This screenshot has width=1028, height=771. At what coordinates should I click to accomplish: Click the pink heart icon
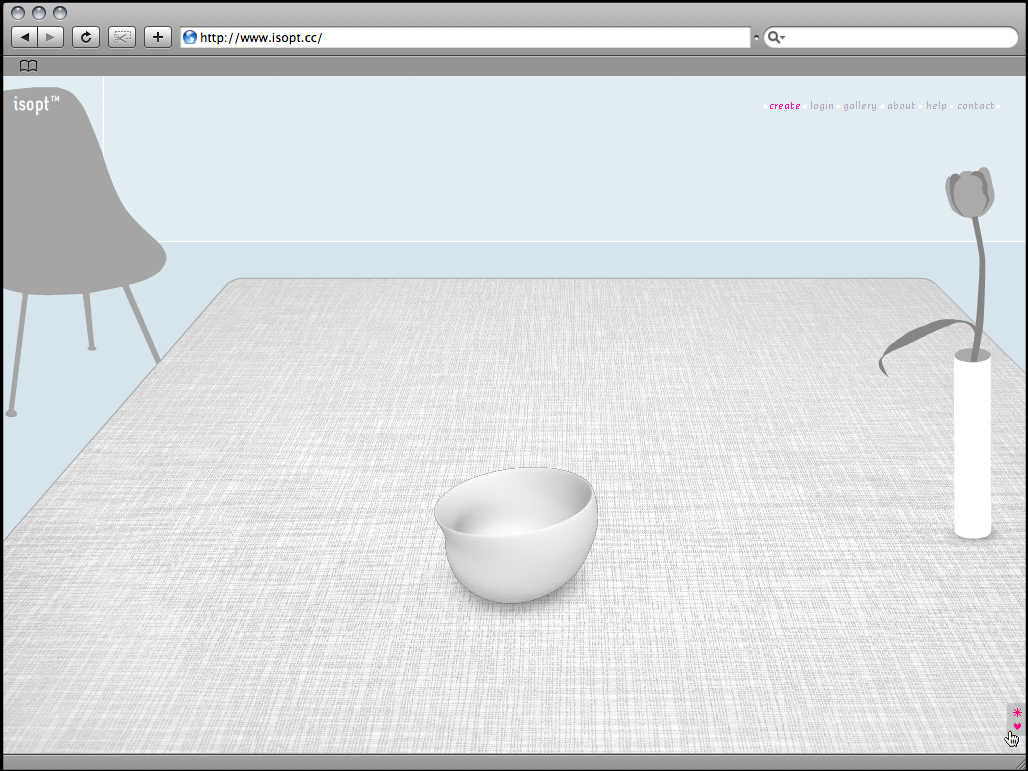(1017, 726)
